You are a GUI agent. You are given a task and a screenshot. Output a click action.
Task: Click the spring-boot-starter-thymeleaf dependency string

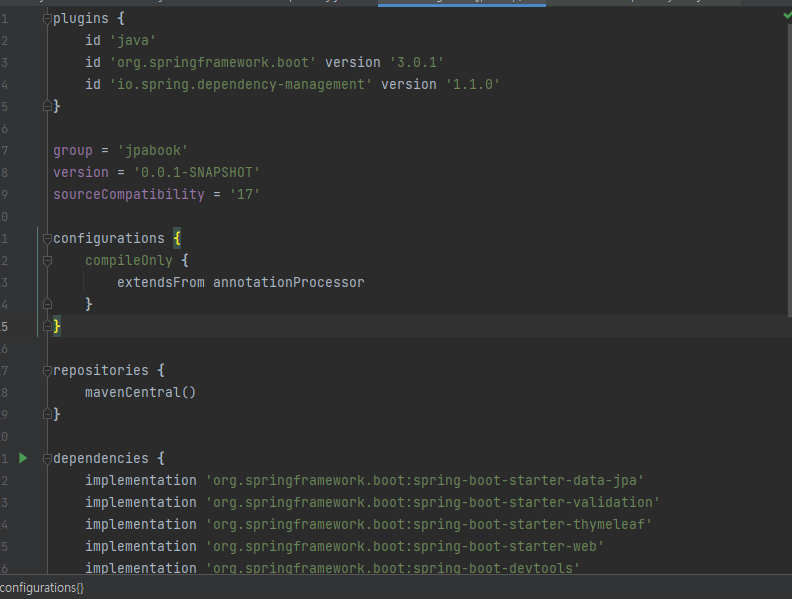tap(428, 524)
